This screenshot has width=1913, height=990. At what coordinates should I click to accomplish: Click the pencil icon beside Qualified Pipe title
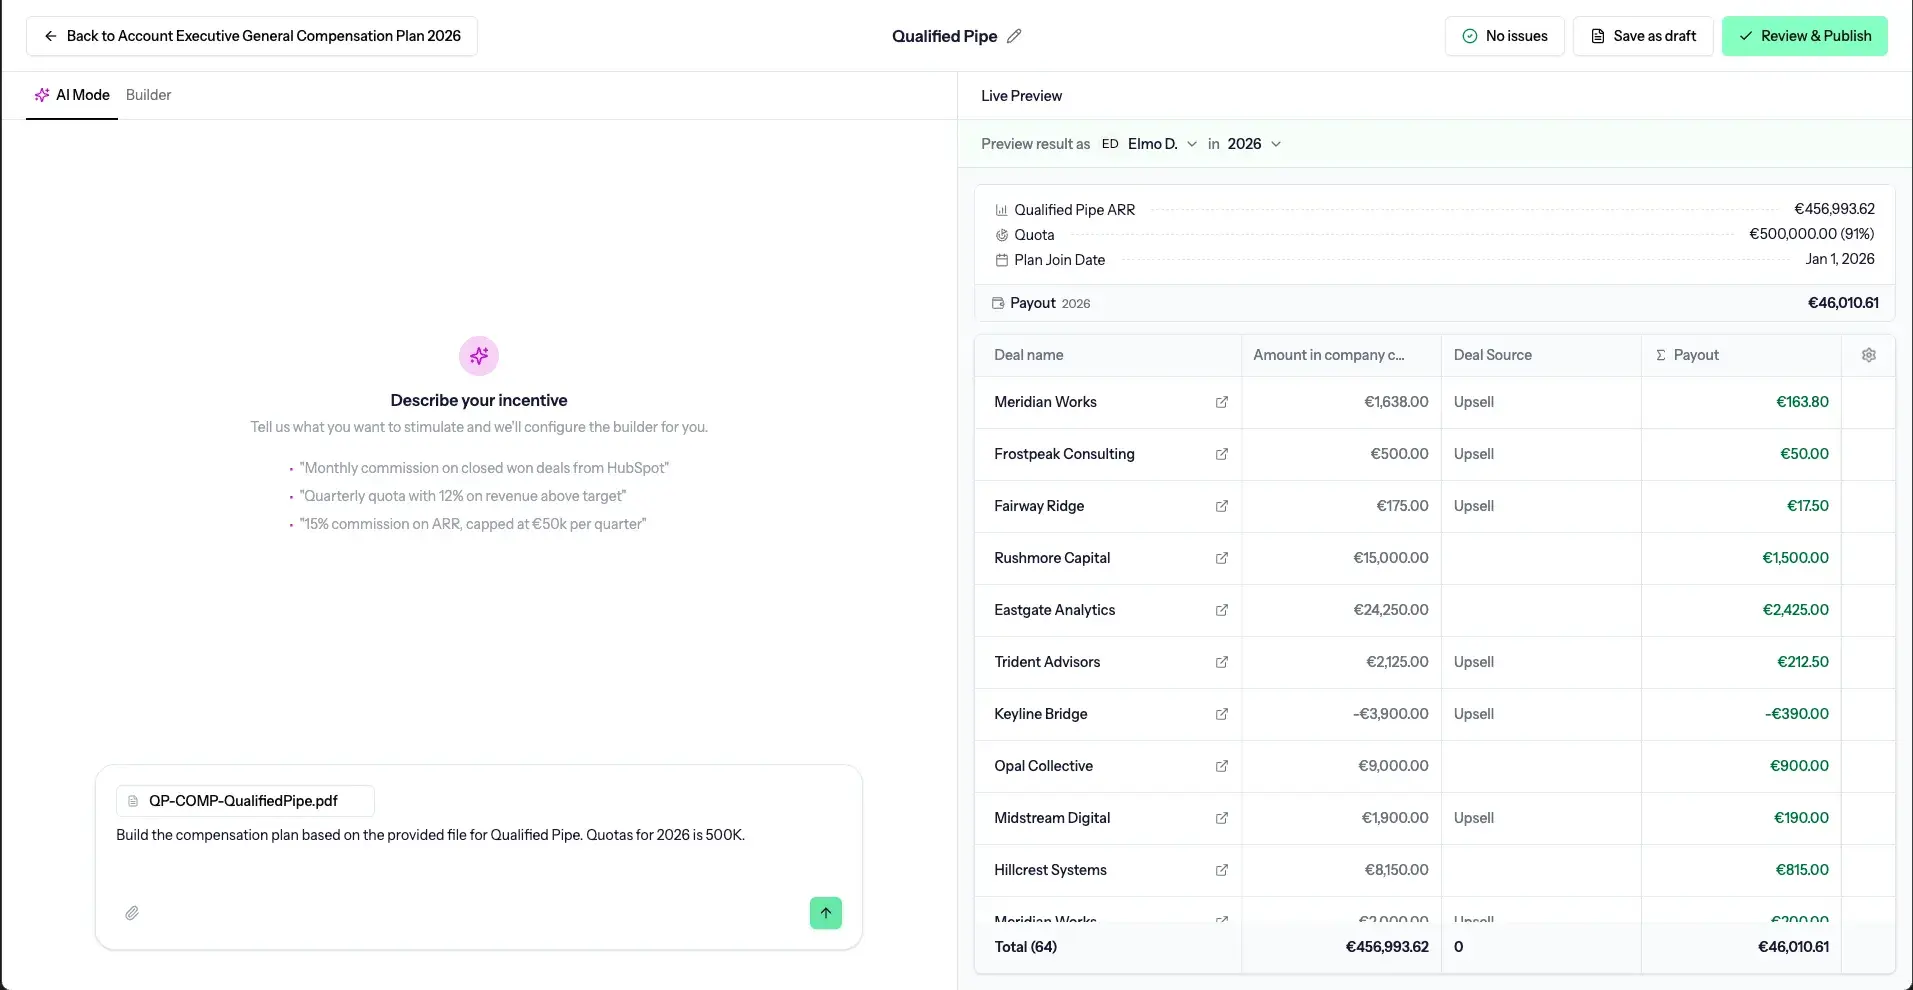(1014, 36)
